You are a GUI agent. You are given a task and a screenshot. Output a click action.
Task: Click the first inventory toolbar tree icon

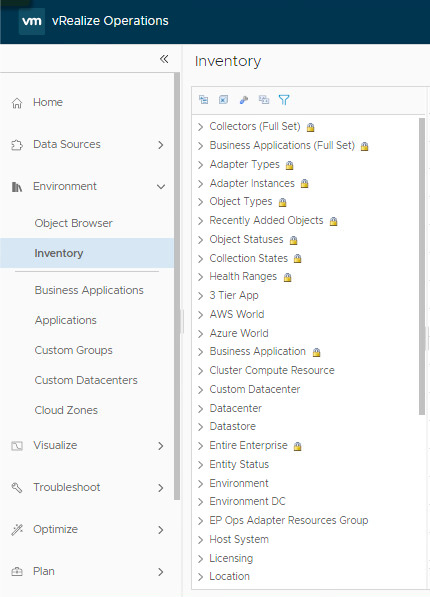tap(203, 100)
